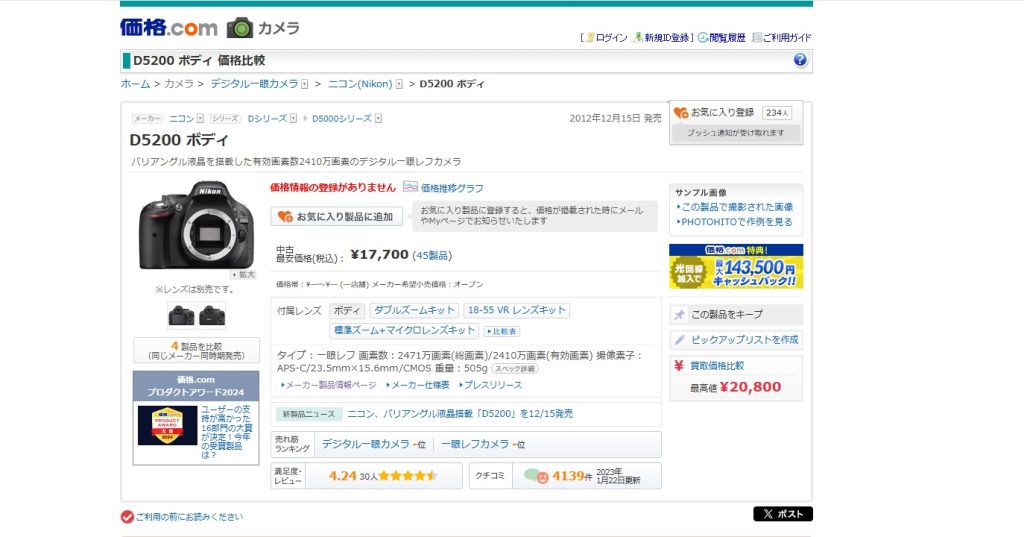Viewport: 1024px width, 537px height.
Task: Open PHOTOHITOで作例を見る link
Action: [735, 222]
